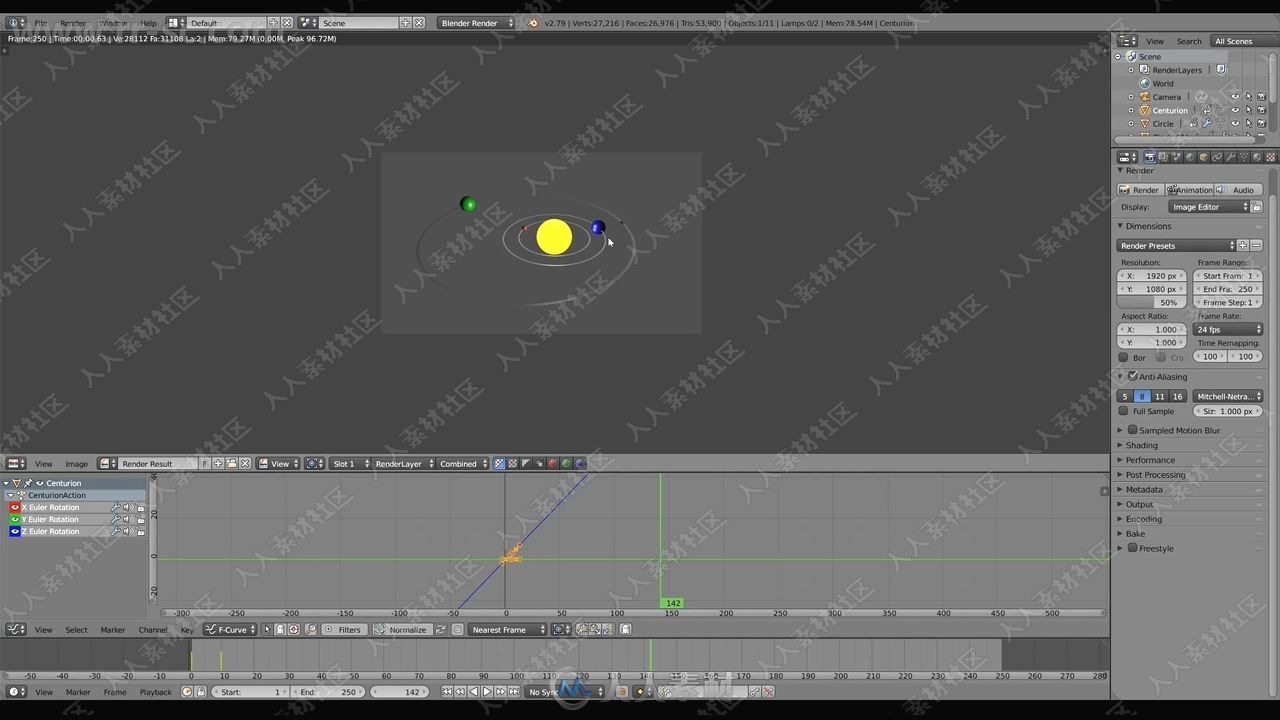1280x720 pixels.
Task: Show the blue channel only
Action: [x=579, y=464]
